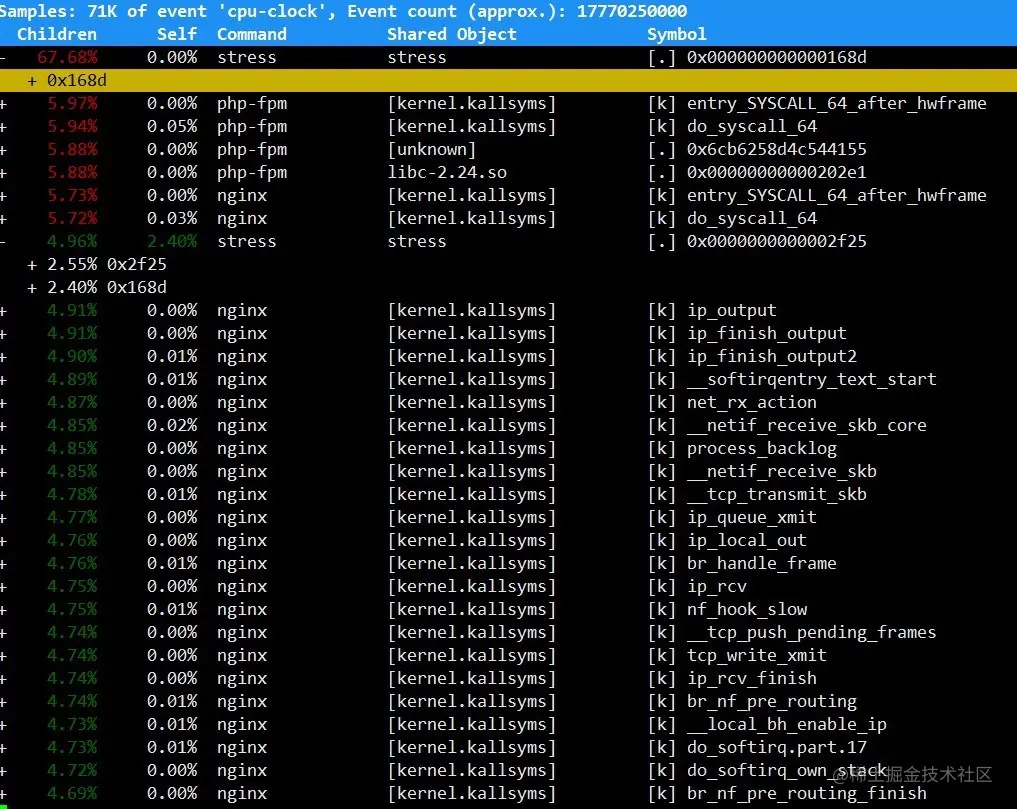Expand the 2.55% 0x2f25 child entry

(32, 265)
